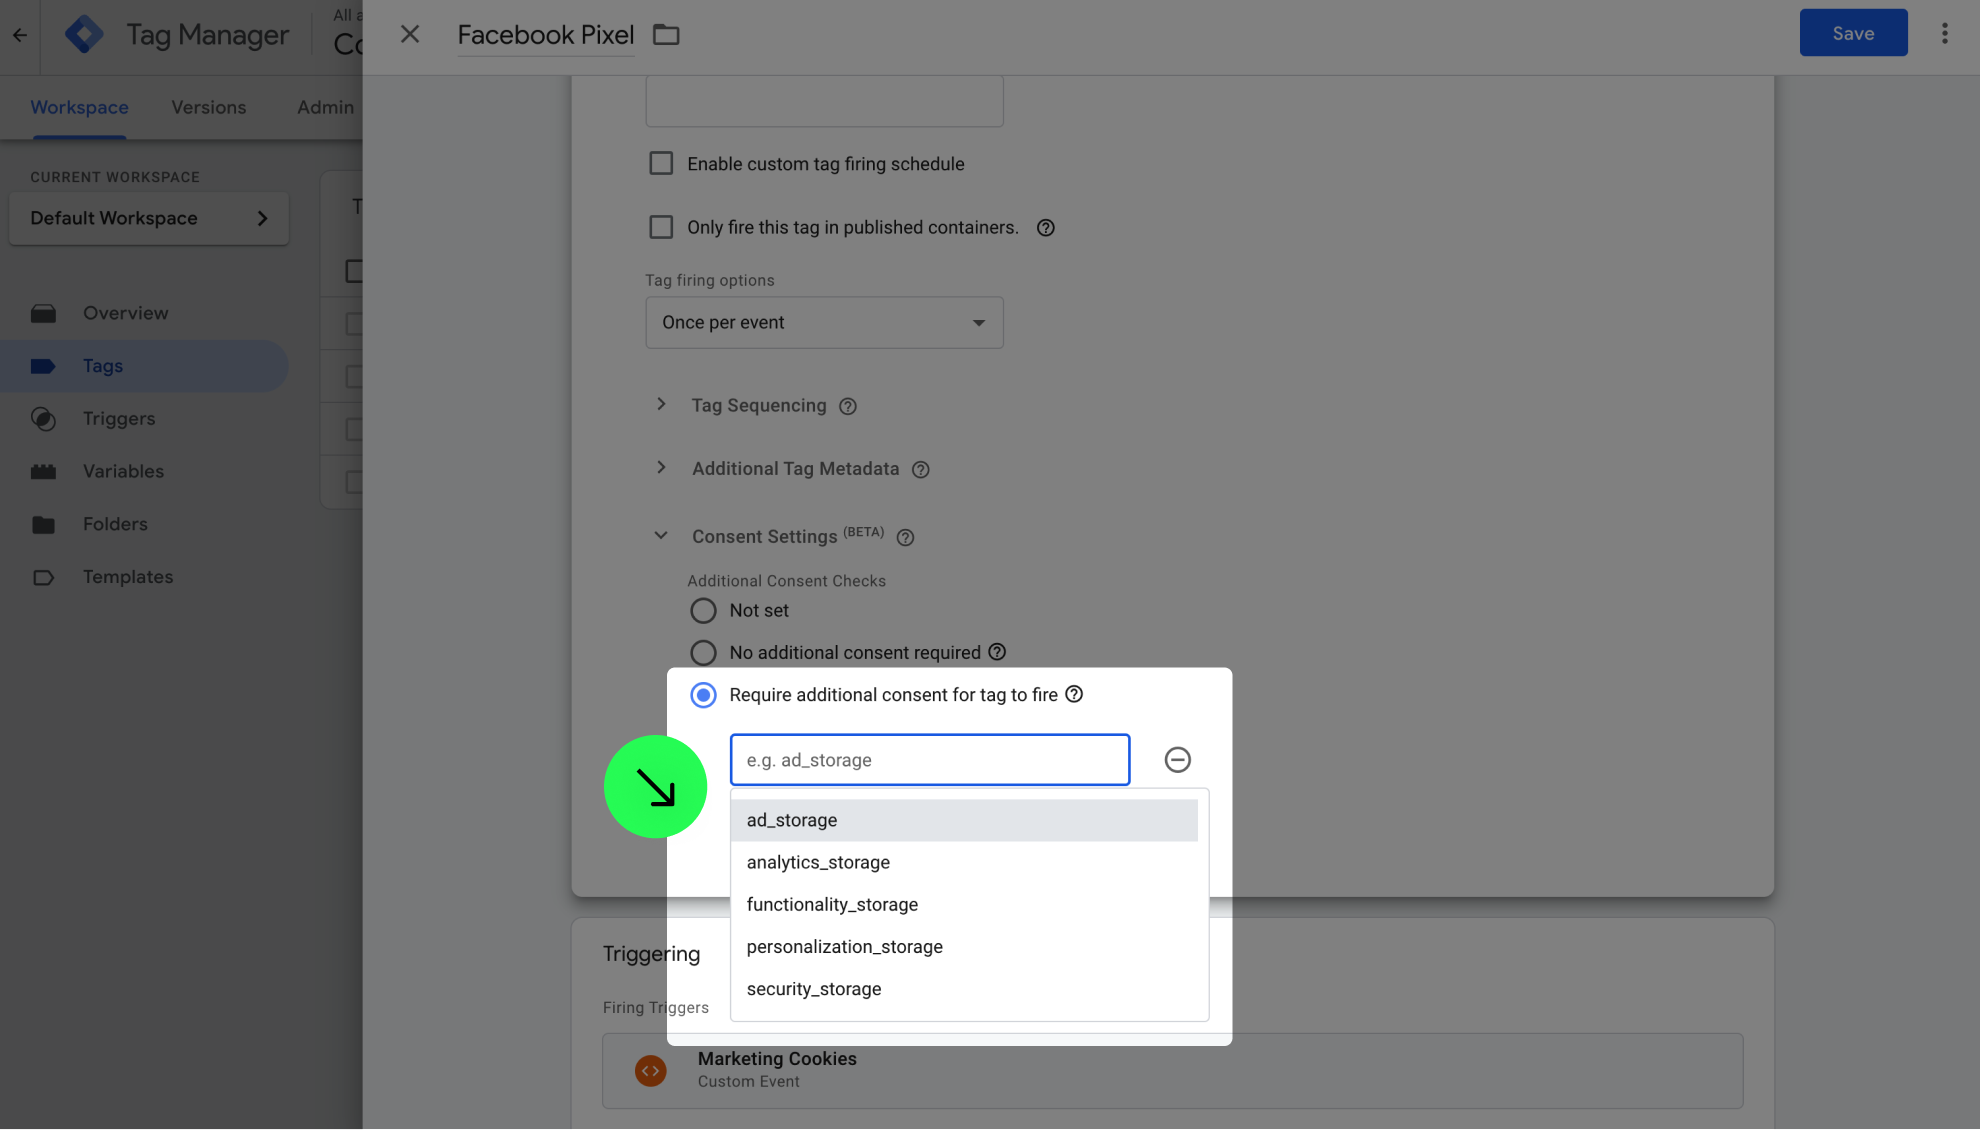Open help icon for Tag Sequencing
Image resolution: width=1980 pixels, height=1130 pixels.
click(848, 406)
